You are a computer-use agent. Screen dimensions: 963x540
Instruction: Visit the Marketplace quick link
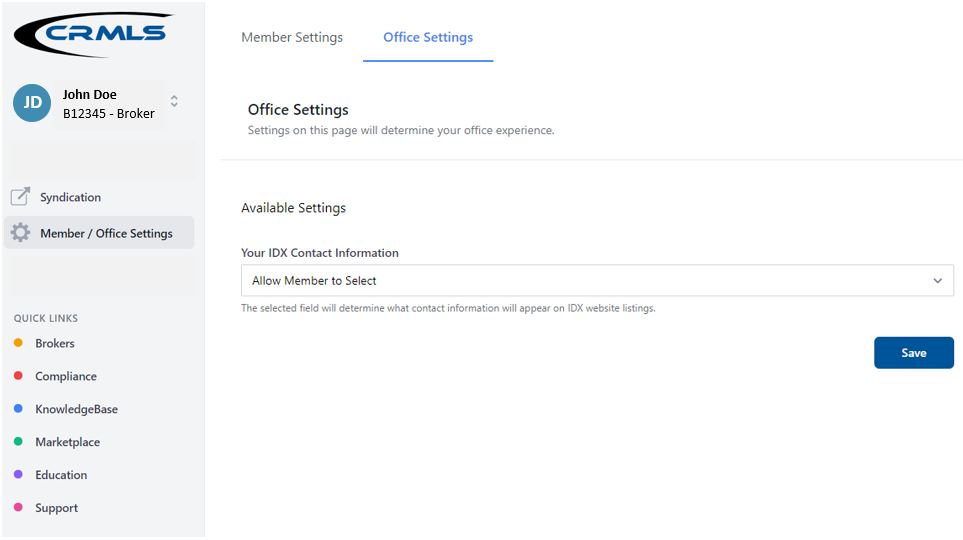68,442
